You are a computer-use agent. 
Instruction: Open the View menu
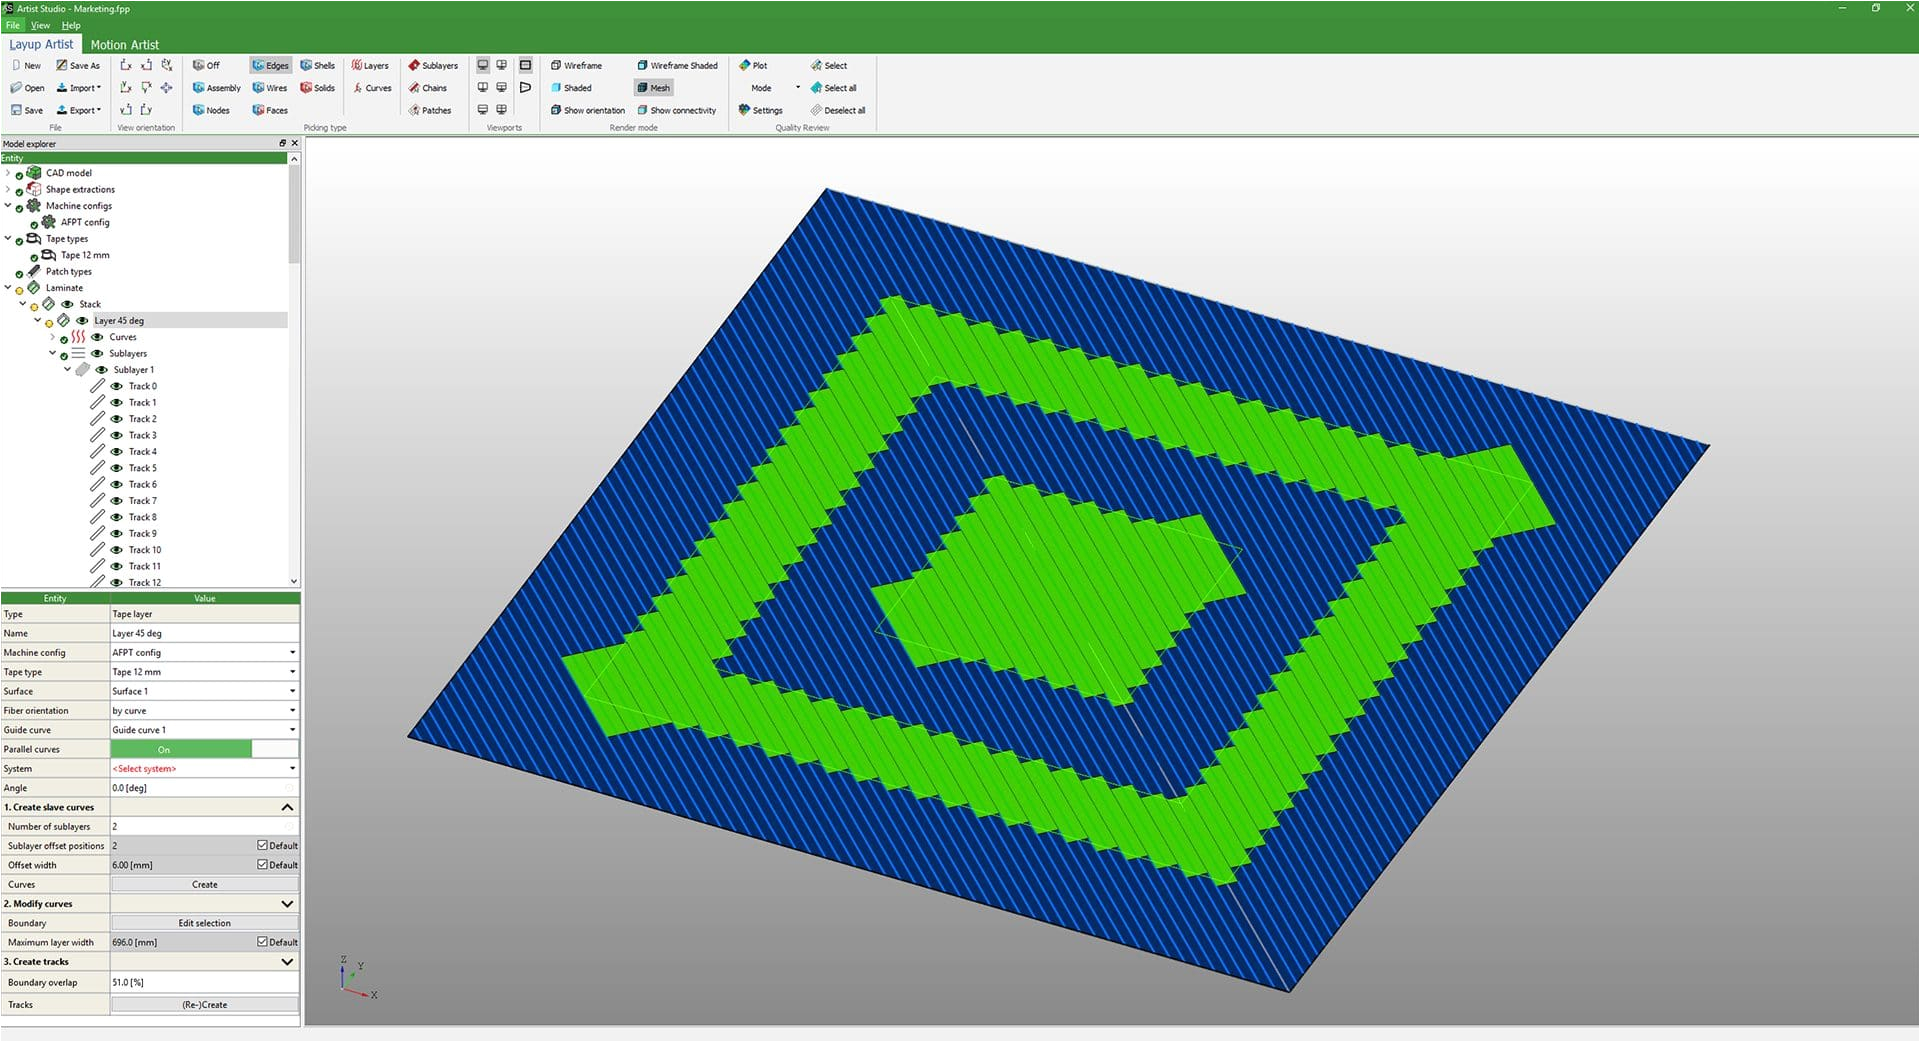point(40,25)
